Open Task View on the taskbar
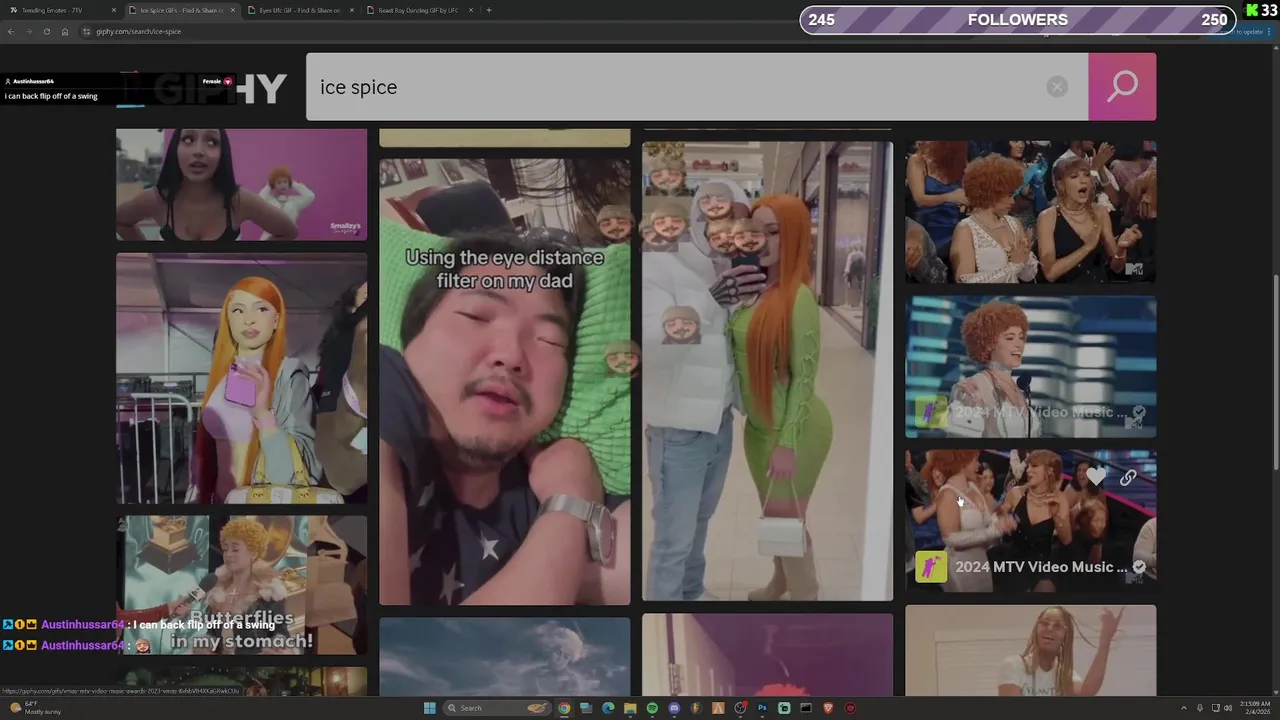This screenshot has height=720, width=1280. click(x=586, y=708)
